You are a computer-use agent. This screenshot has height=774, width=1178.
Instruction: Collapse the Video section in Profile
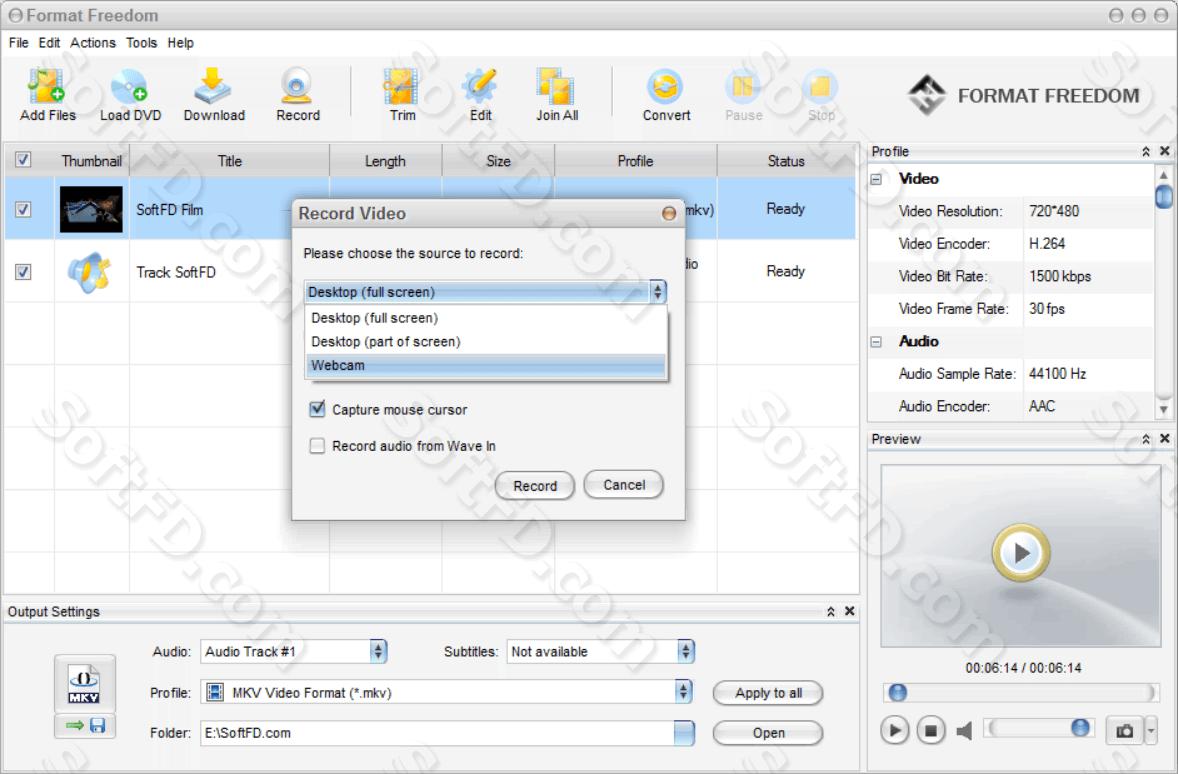tap(876, 179)
